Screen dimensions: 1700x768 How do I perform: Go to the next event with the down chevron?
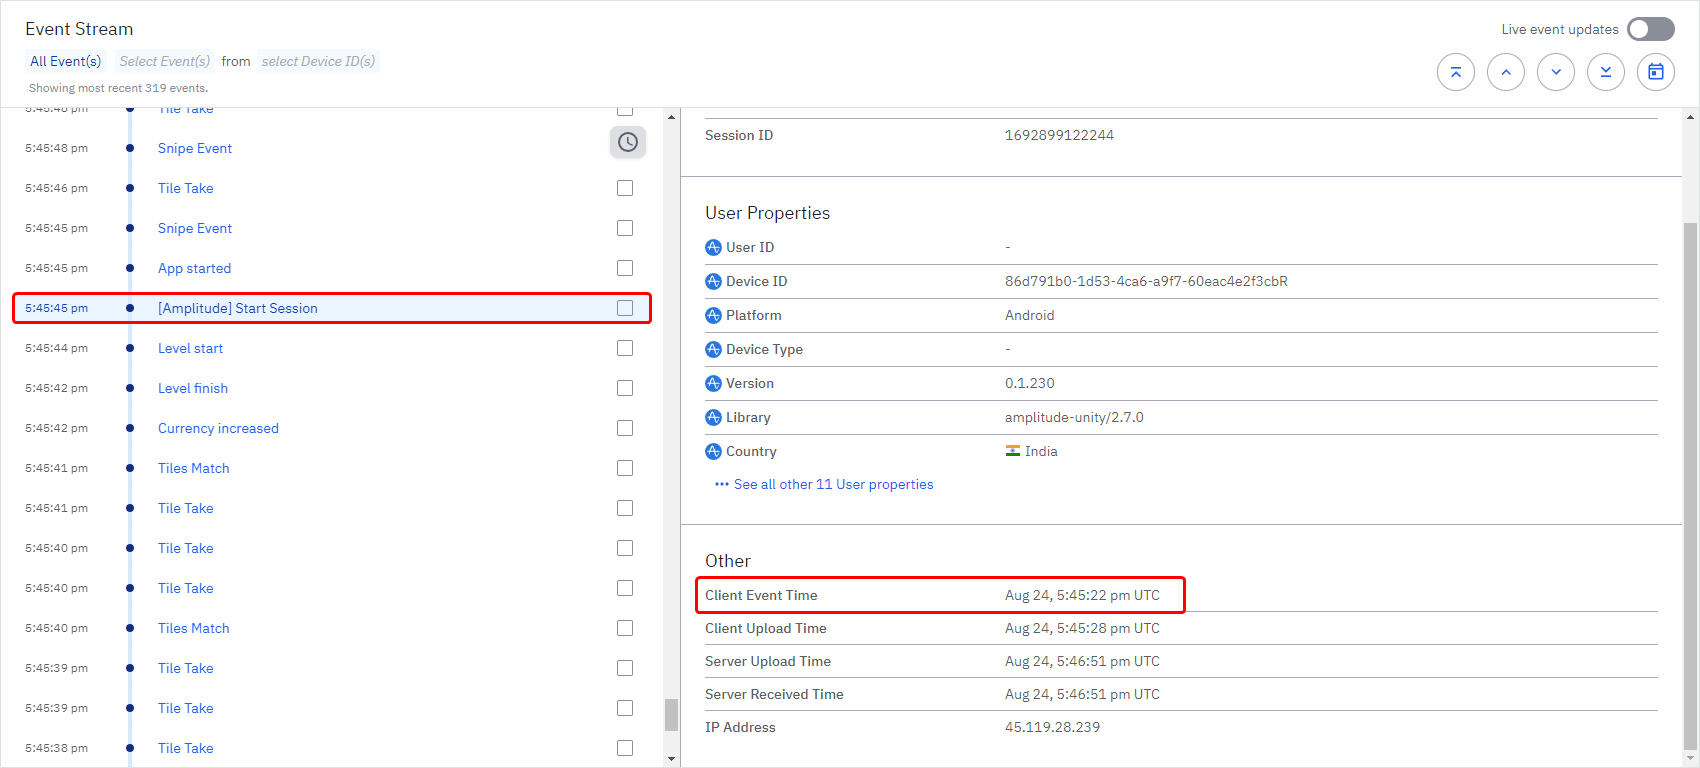1556,72
